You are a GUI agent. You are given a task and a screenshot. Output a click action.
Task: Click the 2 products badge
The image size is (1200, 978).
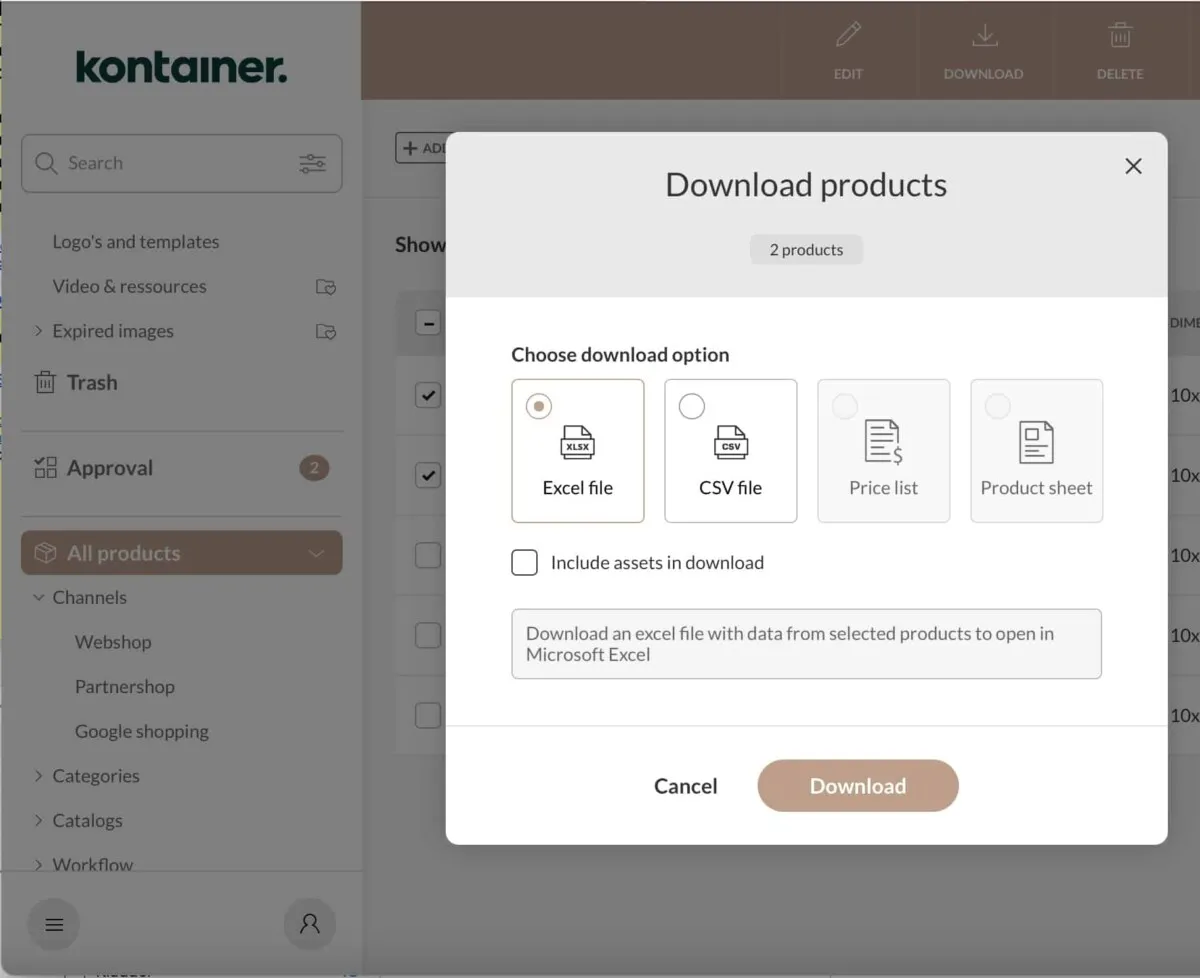(x=806, y=250)
